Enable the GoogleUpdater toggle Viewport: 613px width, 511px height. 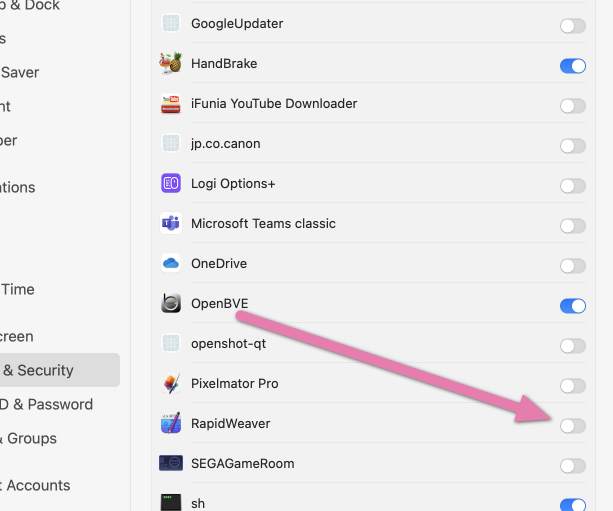click(573, 26)
